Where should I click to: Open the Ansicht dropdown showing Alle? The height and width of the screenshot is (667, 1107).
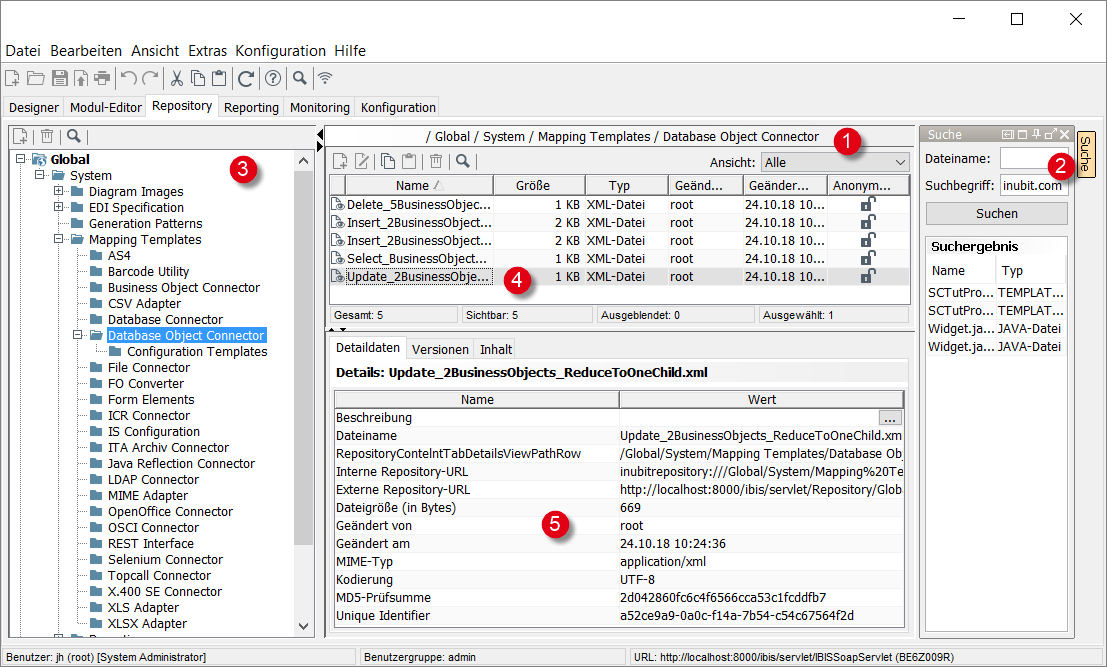pyautogui.click(x=834, y=162)
